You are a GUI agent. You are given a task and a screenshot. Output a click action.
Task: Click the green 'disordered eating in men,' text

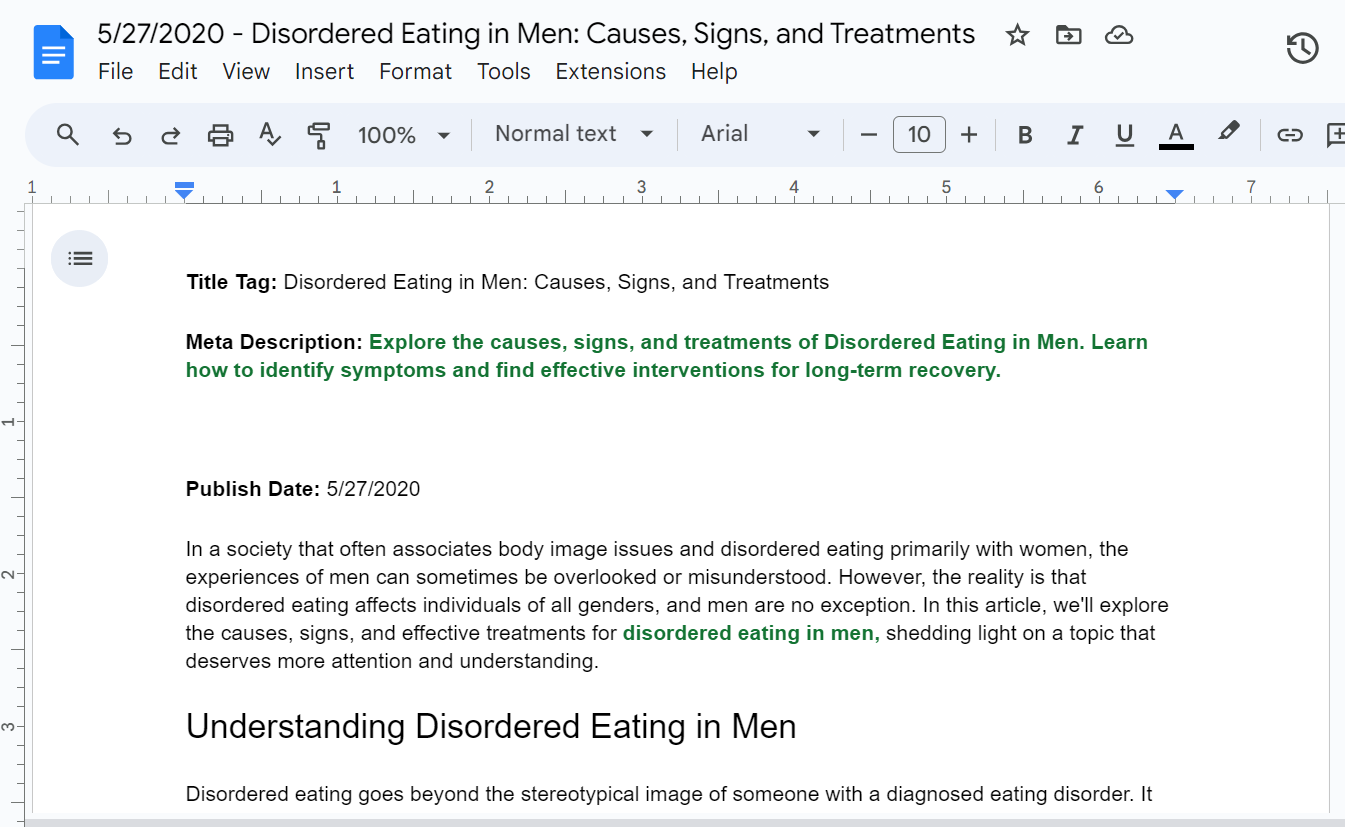(751, 633)
